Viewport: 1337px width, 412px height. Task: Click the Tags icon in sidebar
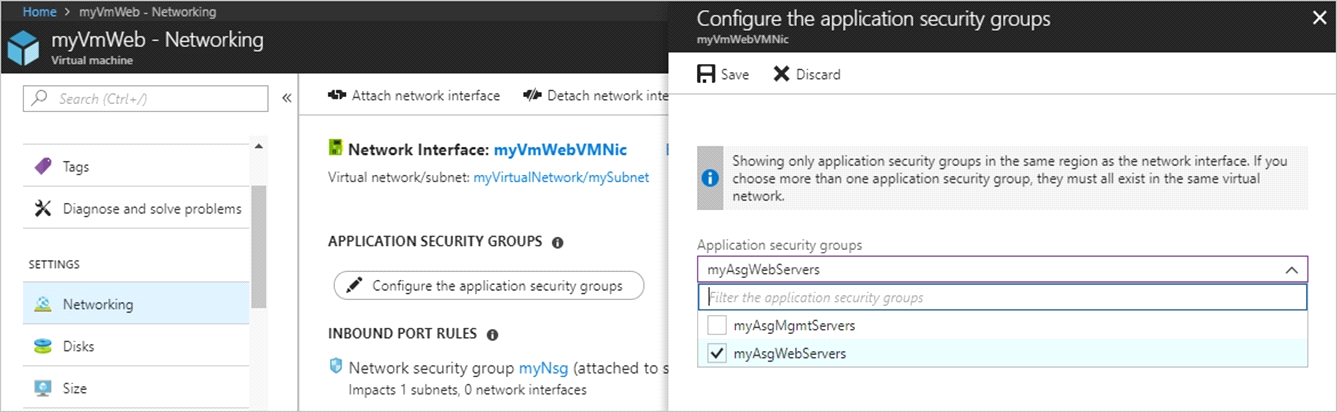pyautogui.click(x=43, y=167)
